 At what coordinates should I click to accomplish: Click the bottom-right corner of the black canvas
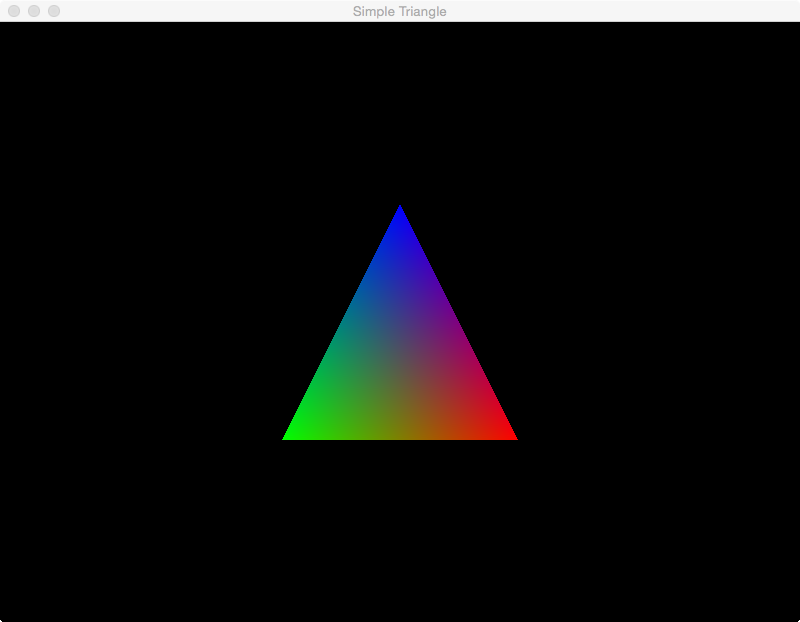click(796, 618)
